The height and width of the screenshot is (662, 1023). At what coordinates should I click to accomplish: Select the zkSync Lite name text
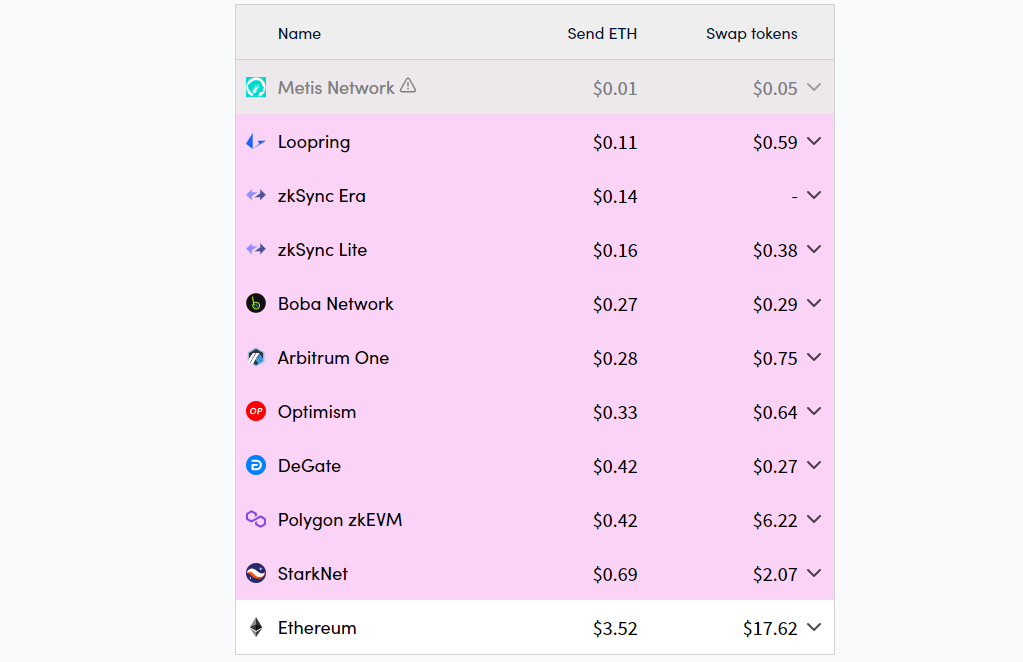tap(322, 250)
